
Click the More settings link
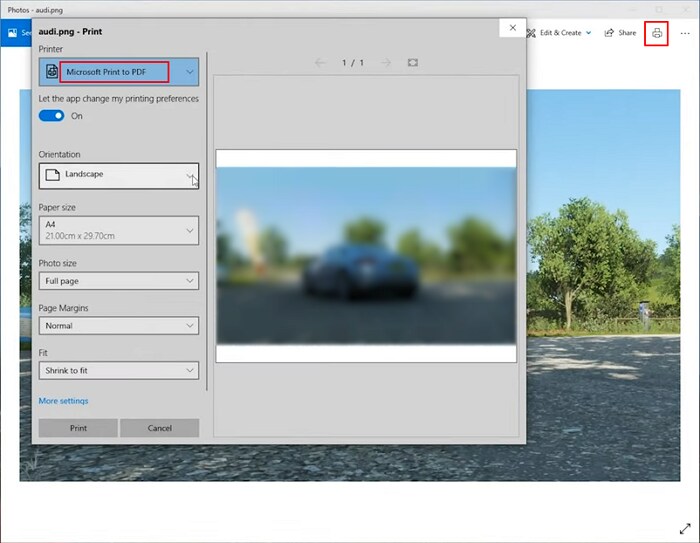(63, 401)
